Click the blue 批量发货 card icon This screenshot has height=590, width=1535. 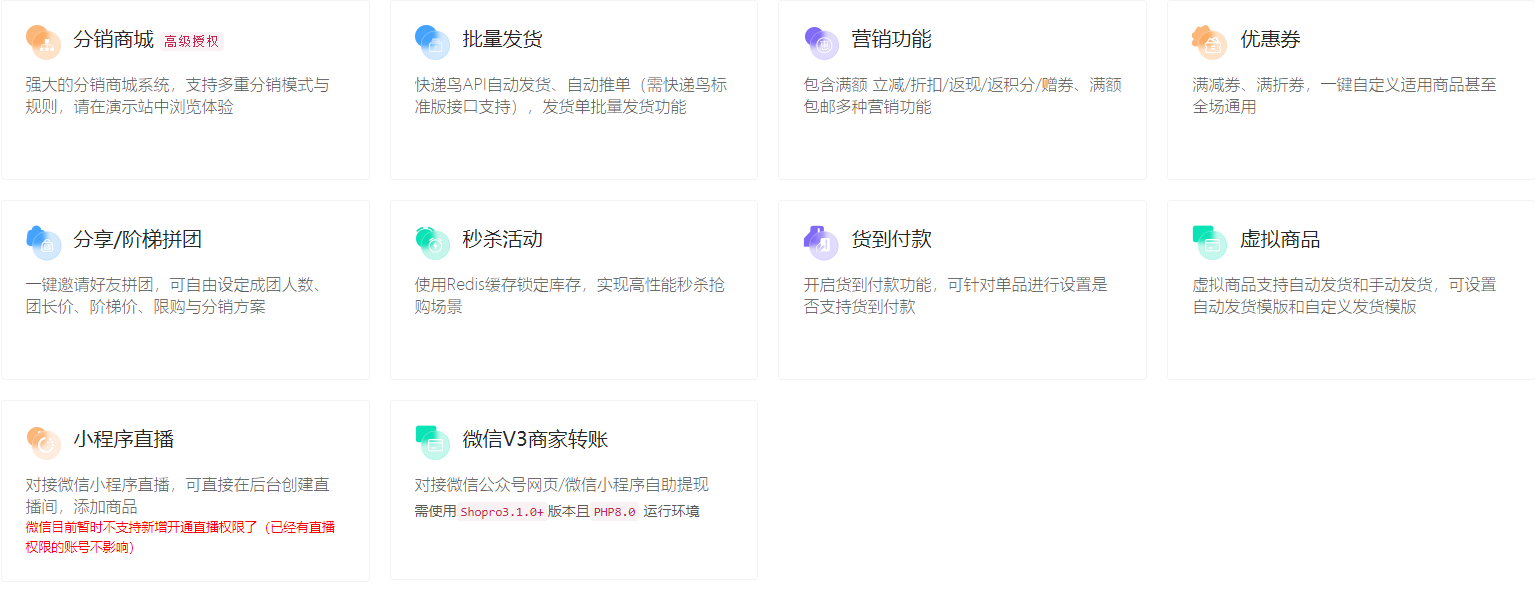tap(432, 41)
